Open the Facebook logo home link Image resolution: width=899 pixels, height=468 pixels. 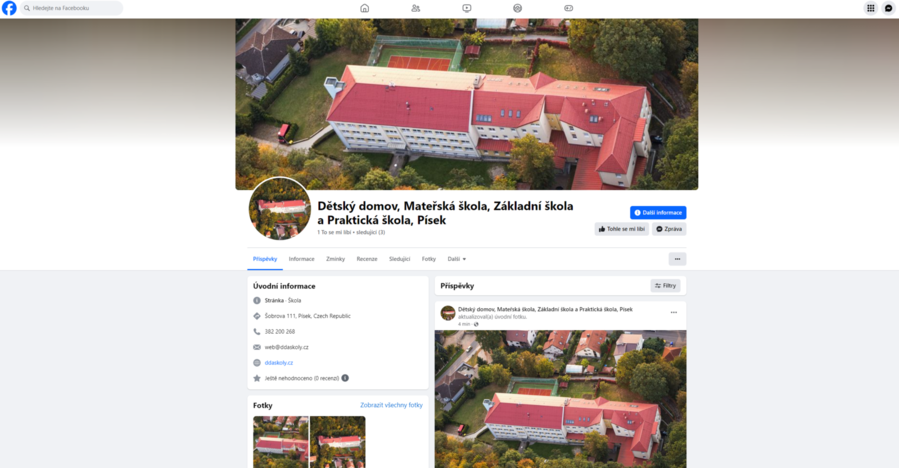point(9,8)
